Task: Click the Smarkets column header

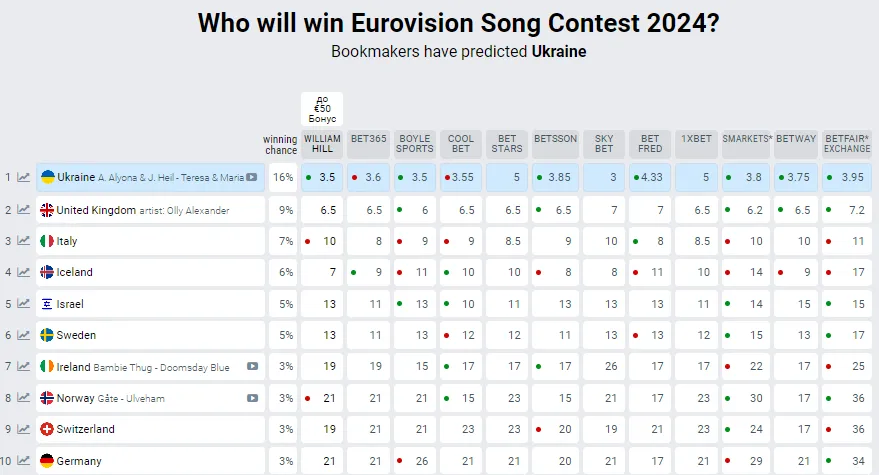Action: pyautogui.click(x=747, y=138)
